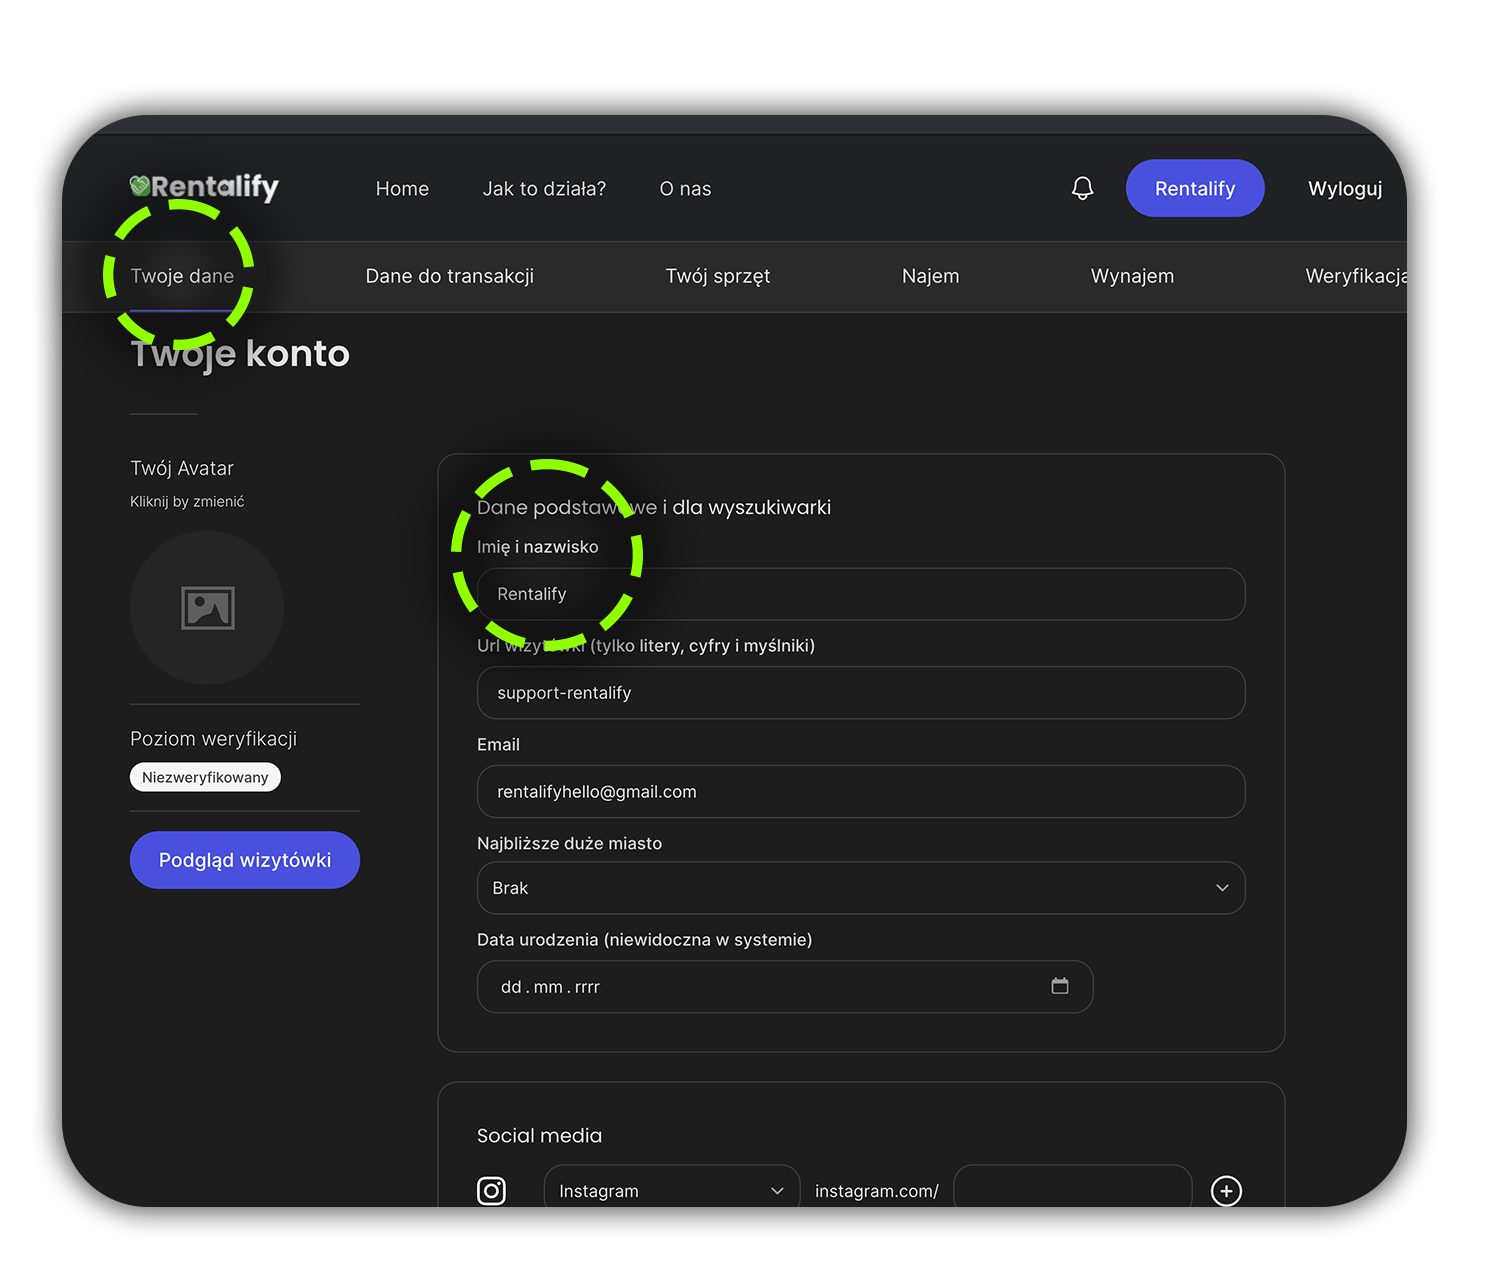Viewport: 1490px width, 1269px height.
Task: Go to the Twój sprzęt tab
Action: tap(717, 276)
